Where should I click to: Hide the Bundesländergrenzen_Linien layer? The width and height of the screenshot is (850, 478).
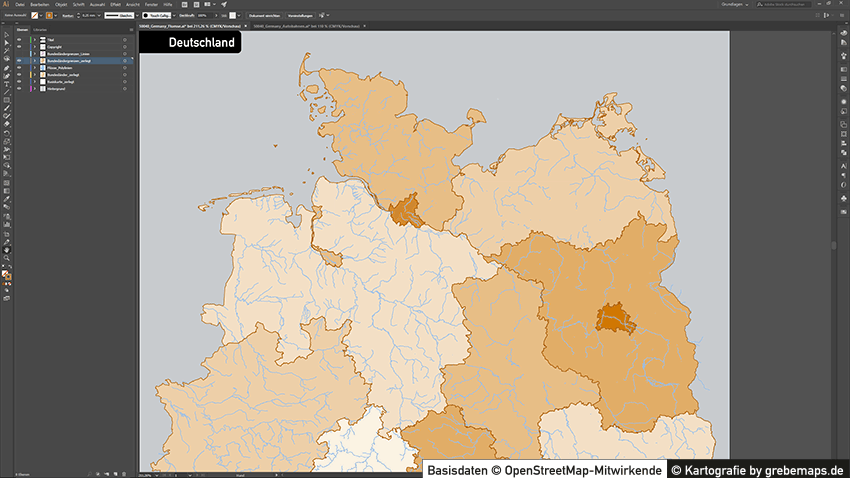point(19,53)
